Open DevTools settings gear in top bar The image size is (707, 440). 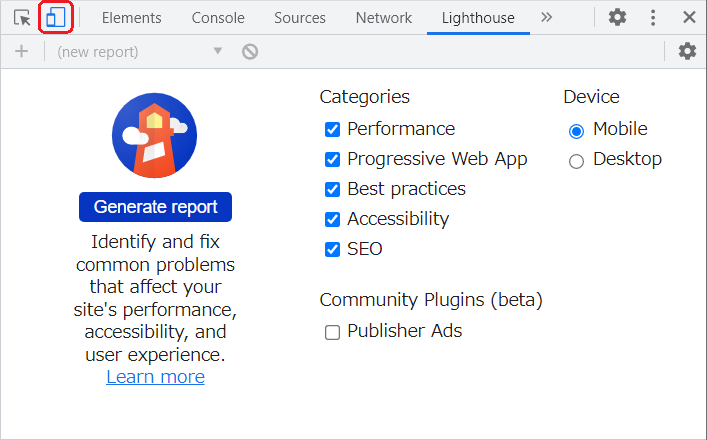click(618, 18)
